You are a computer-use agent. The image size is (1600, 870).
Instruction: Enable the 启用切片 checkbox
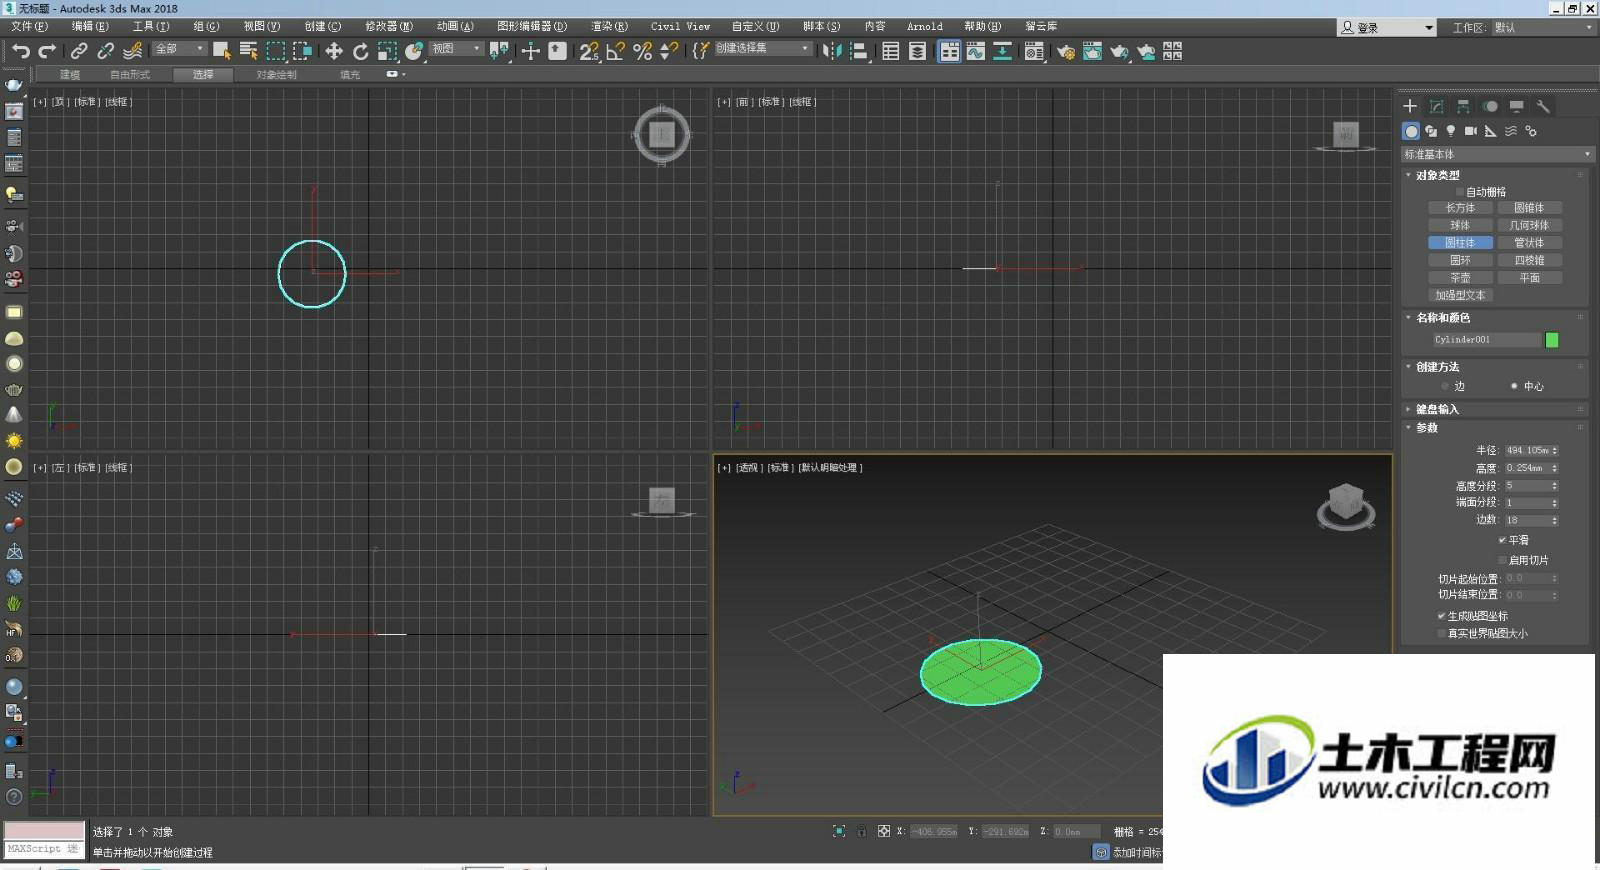tap(1502, 560)
